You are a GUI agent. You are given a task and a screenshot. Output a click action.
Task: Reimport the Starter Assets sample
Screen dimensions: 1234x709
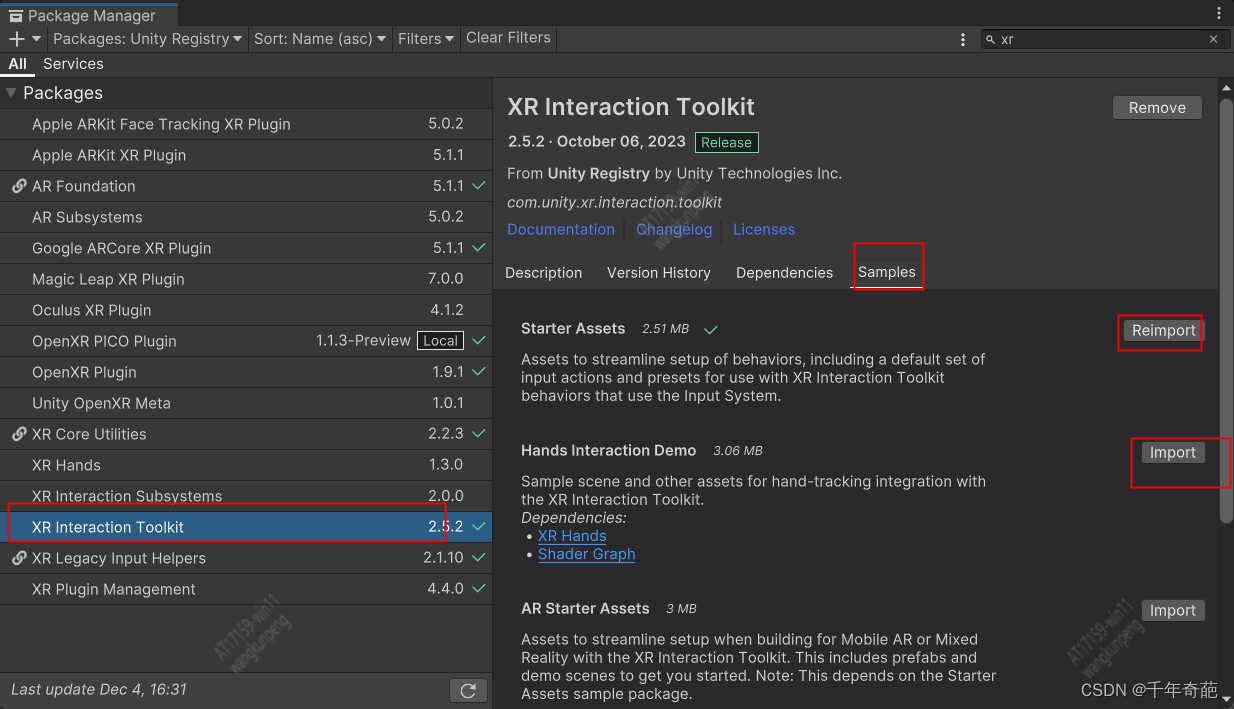(x=1164, y=331)
